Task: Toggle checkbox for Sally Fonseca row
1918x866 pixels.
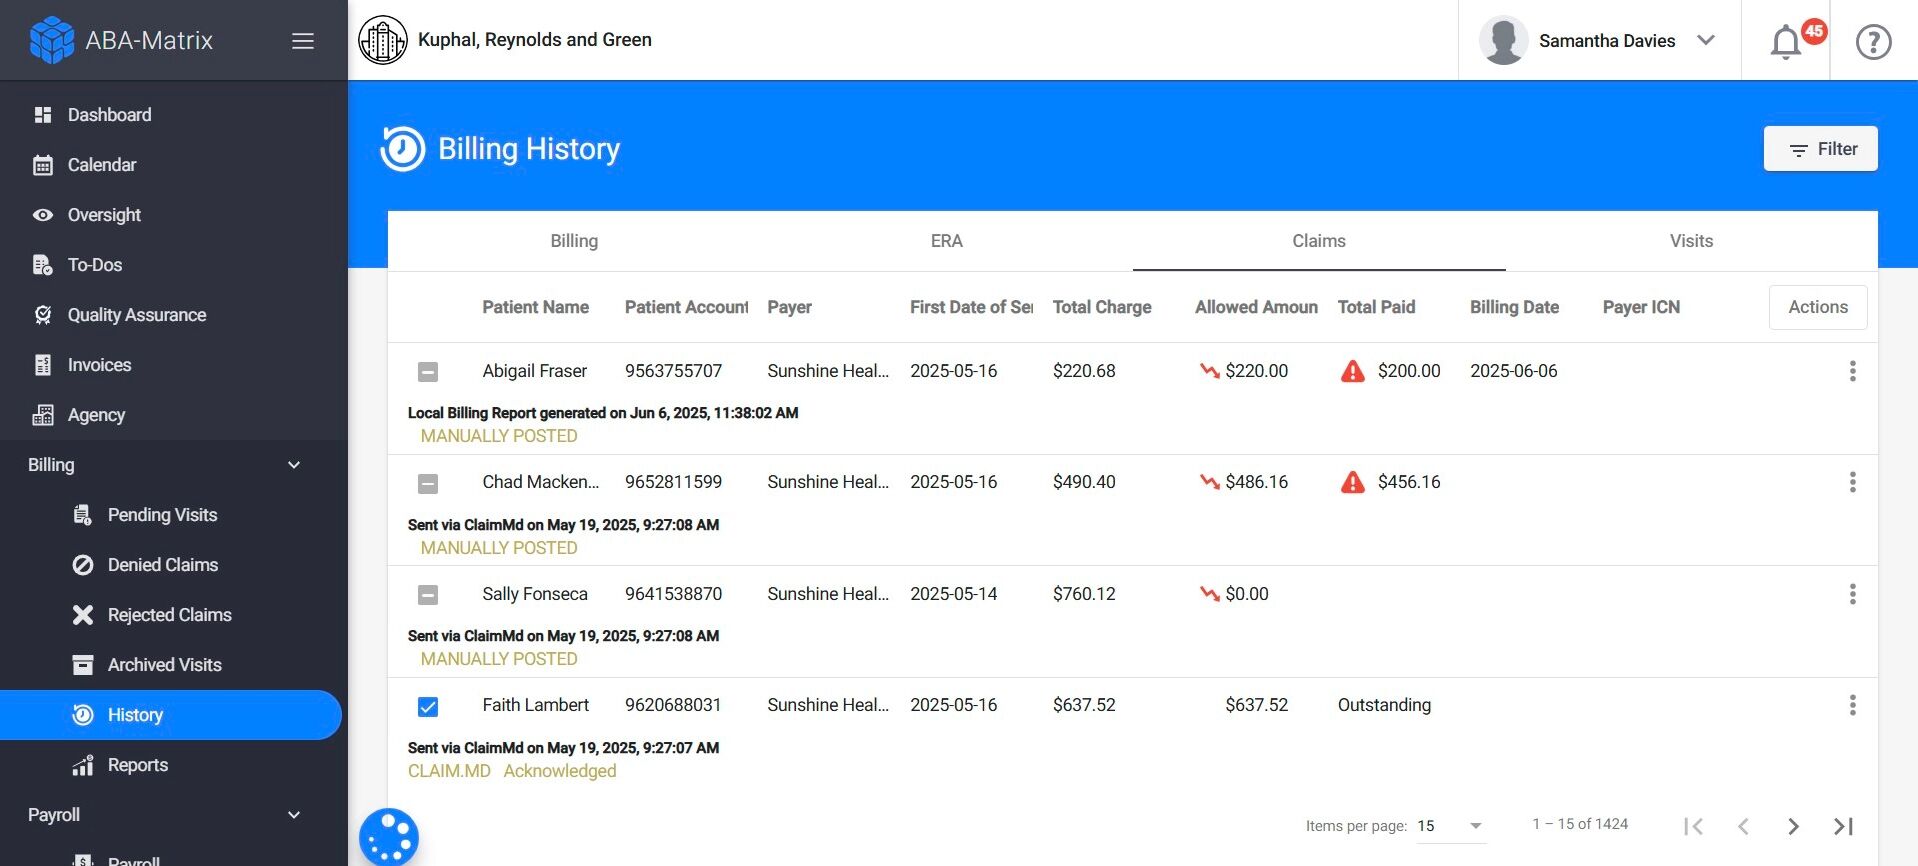Action: coord(428,595)
